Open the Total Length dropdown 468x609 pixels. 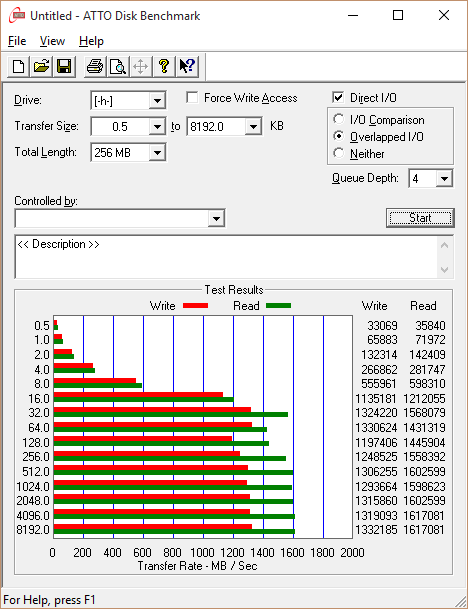[x=157, y=153]
